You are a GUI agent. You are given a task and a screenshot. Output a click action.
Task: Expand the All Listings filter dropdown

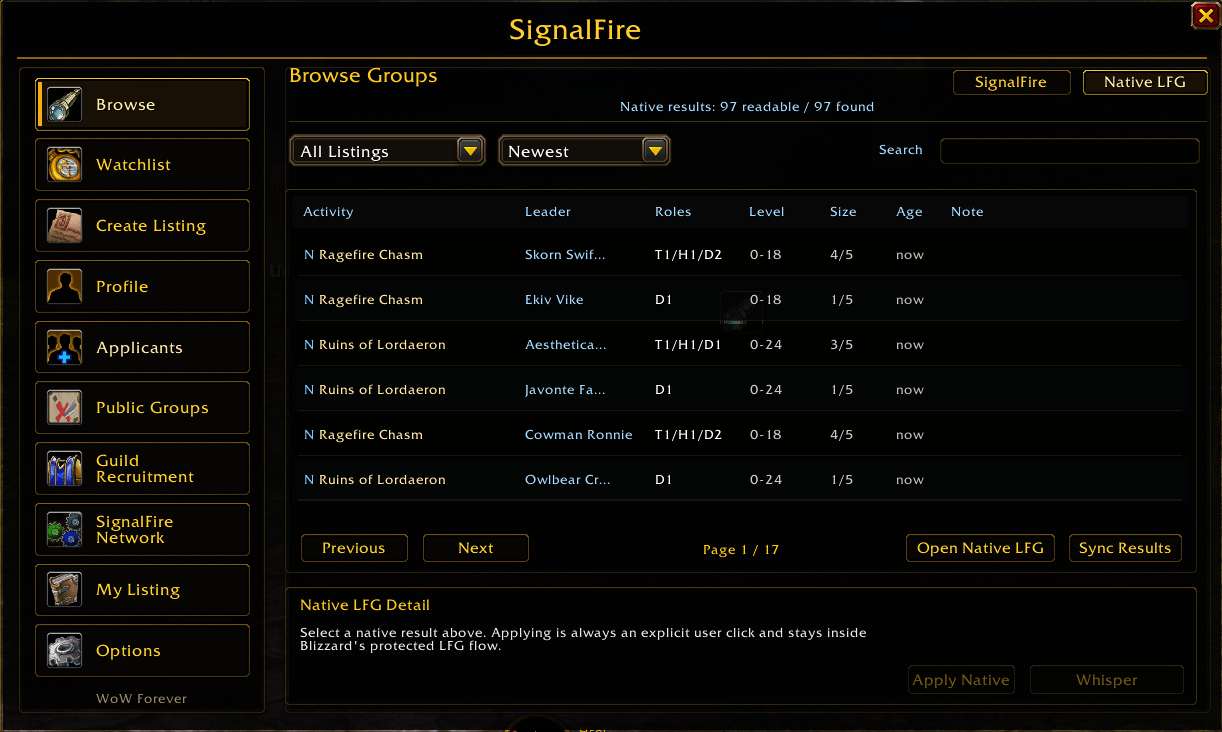coord(387,151)
